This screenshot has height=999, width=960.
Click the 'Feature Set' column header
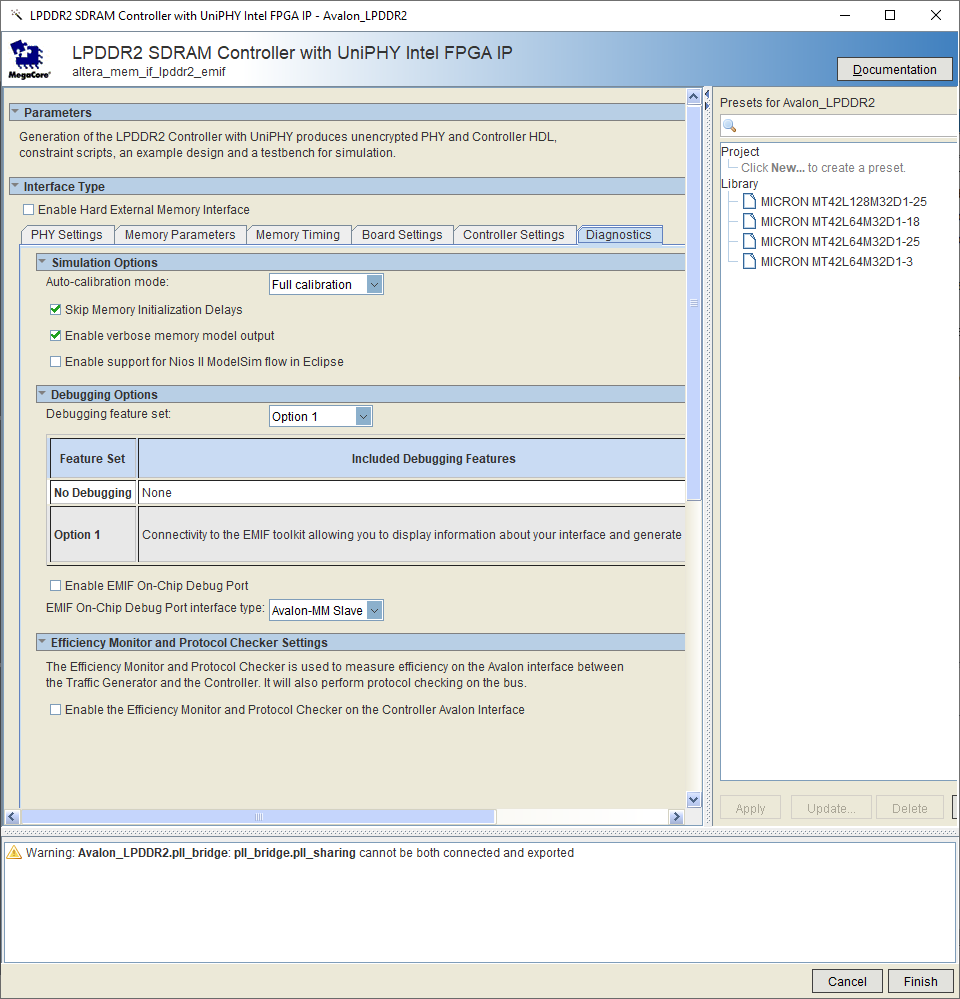pos(93,459)
